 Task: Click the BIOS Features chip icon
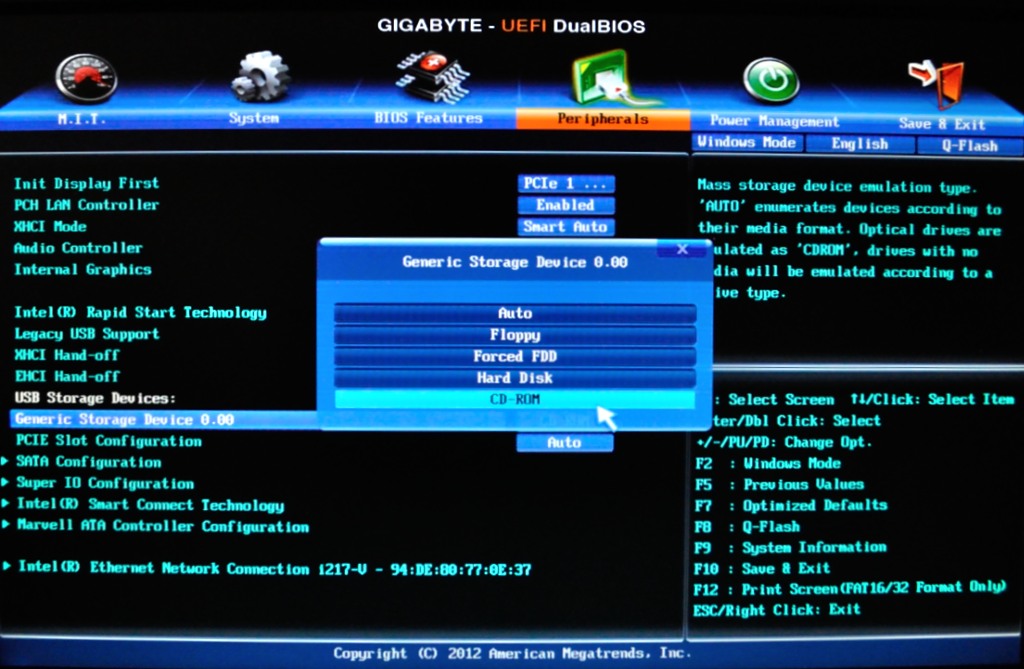(432, 78)
